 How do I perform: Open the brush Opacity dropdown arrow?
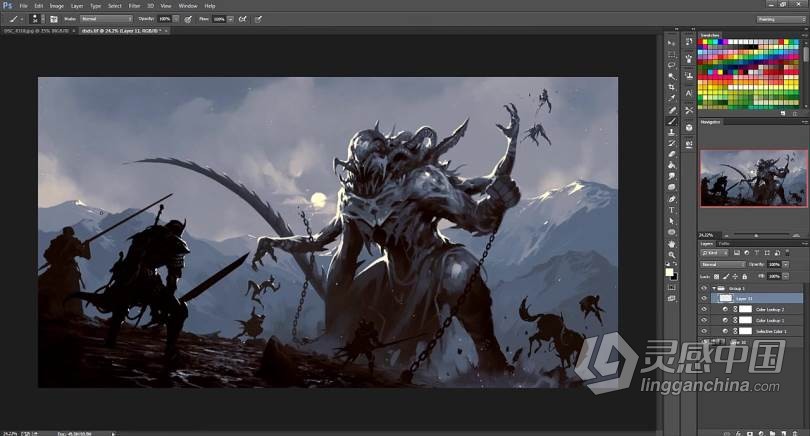point(176,19)
